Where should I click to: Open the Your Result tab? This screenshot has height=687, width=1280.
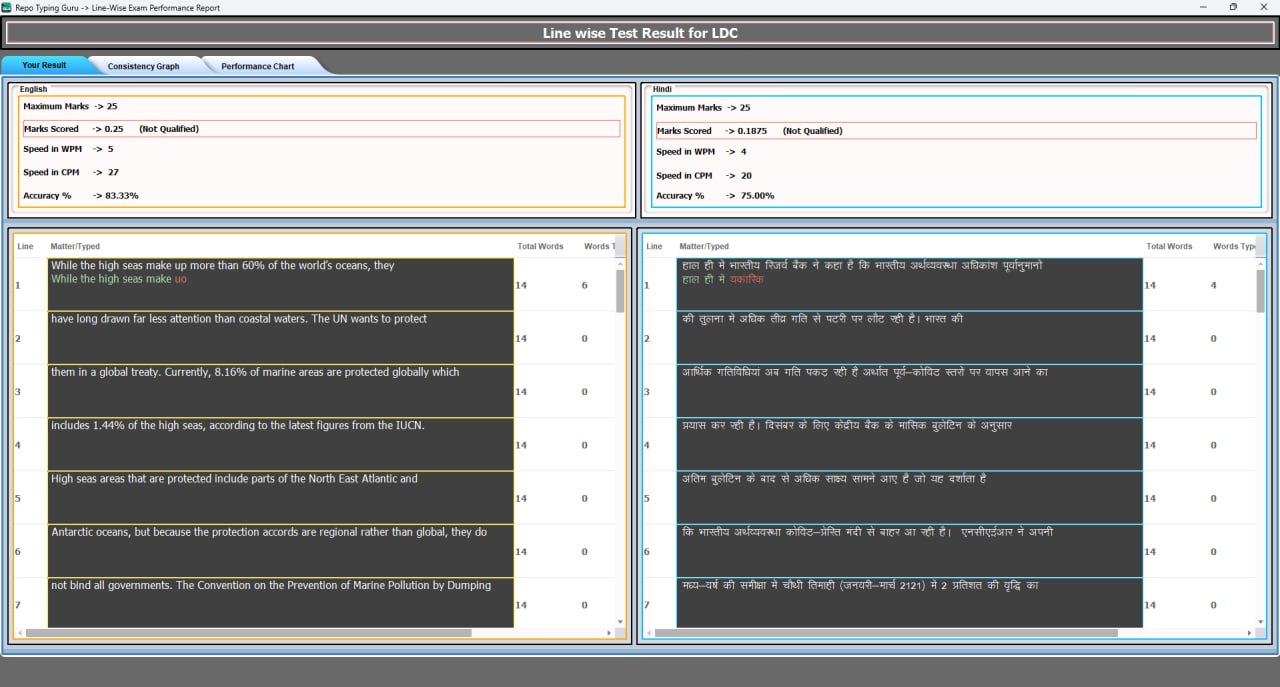[44, 65]
